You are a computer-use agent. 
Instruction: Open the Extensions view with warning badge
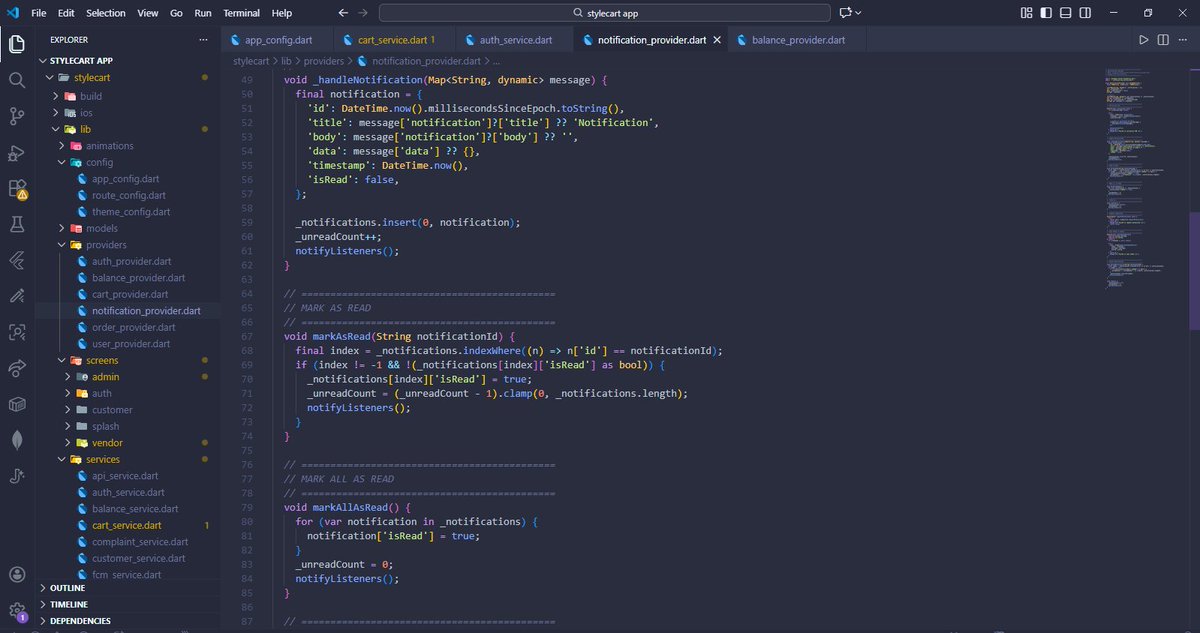click(x=17, y=189)
